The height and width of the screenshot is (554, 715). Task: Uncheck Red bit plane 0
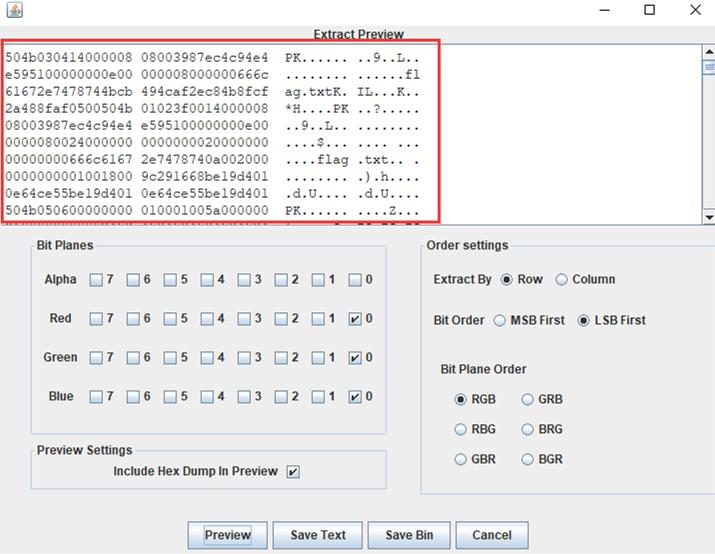pyautogui.click(x=355, y=319)
